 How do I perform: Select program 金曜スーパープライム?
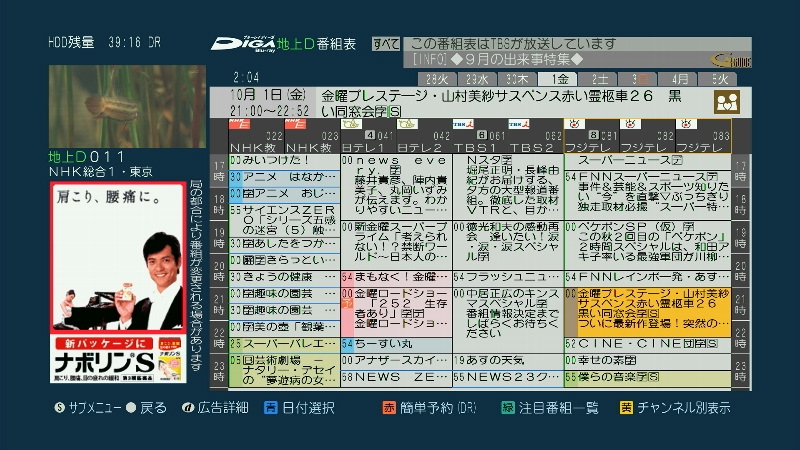396,245
